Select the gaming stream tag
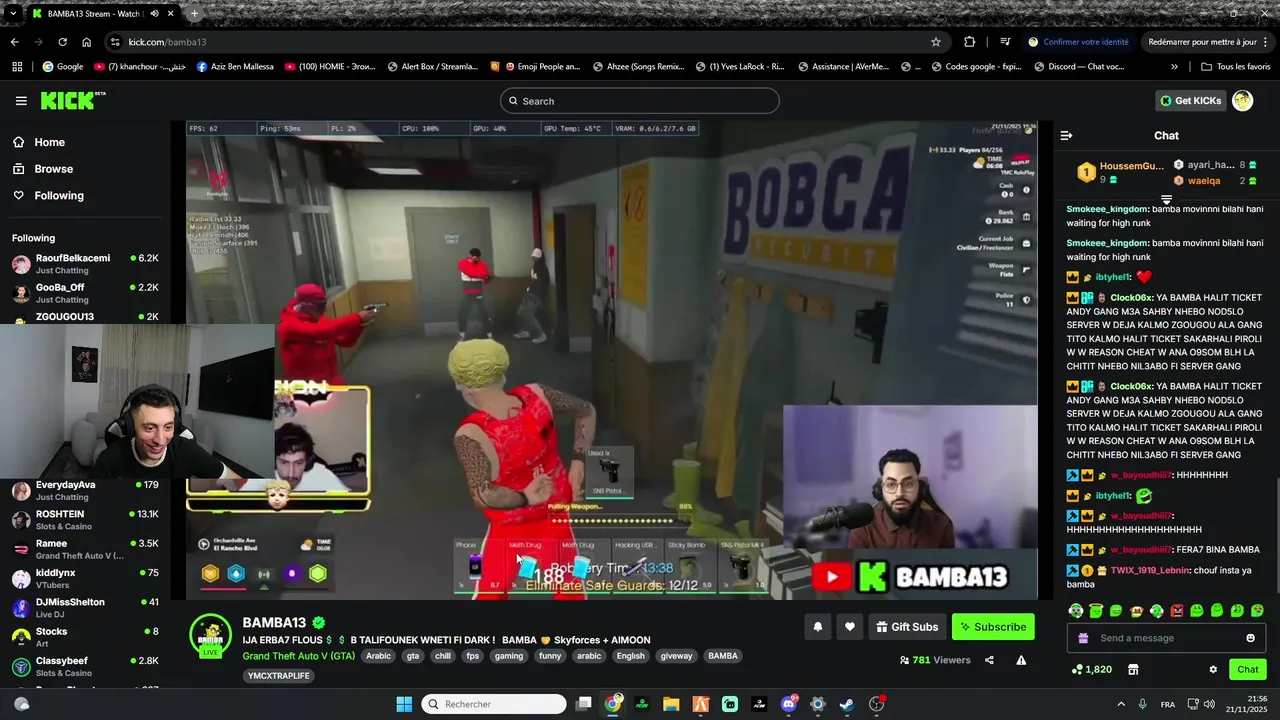Image resolution: width=1280 pixels, height=720 pixels. [x=509, y=656]
